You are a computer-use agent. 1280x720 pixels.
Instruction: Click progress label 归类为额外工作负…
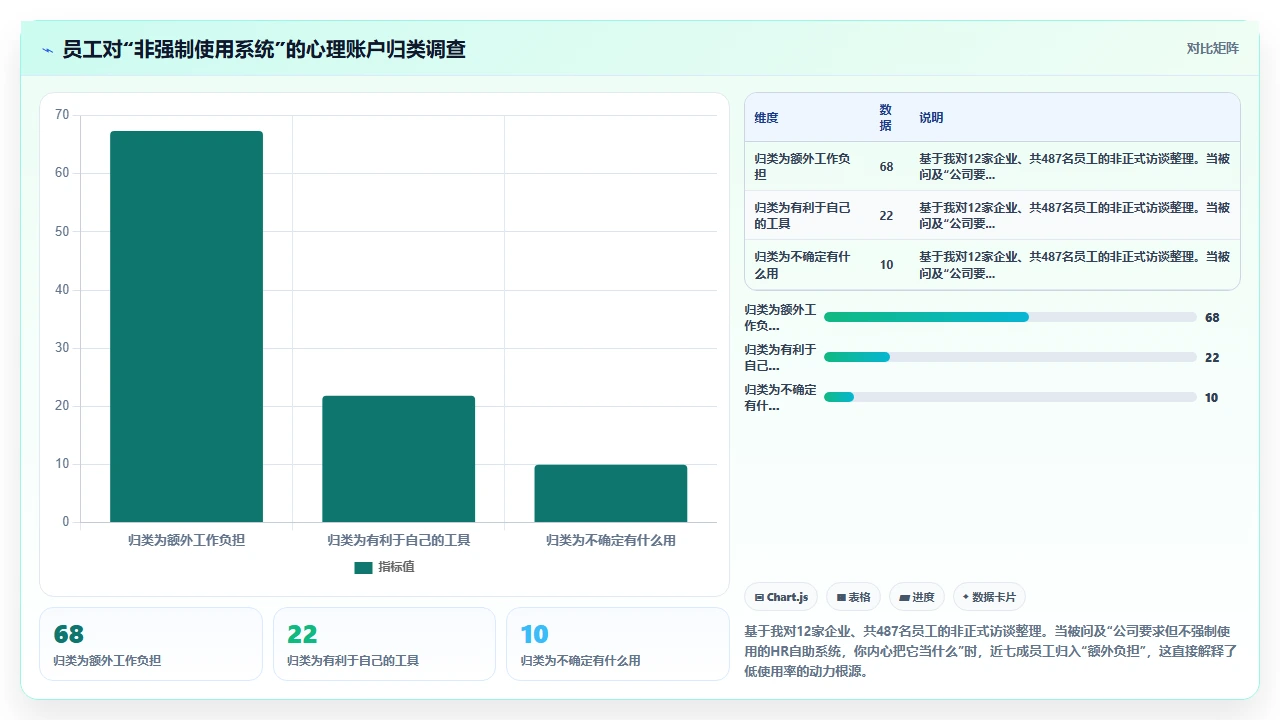click(x=780, y=317)
